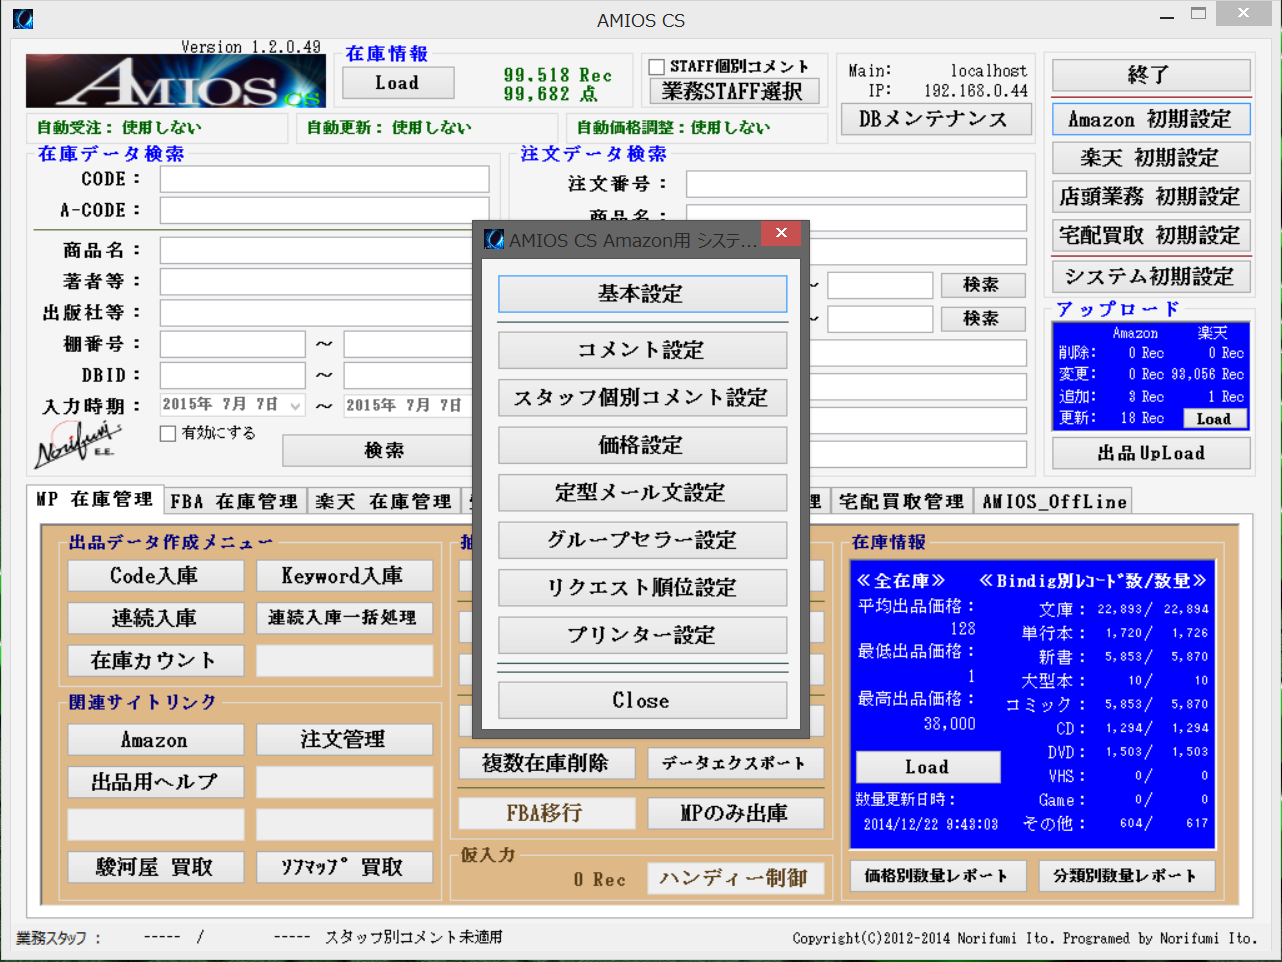1282x962 pixels.
Task: Click the 著者等 input field
Action: (x=317, y=281)
